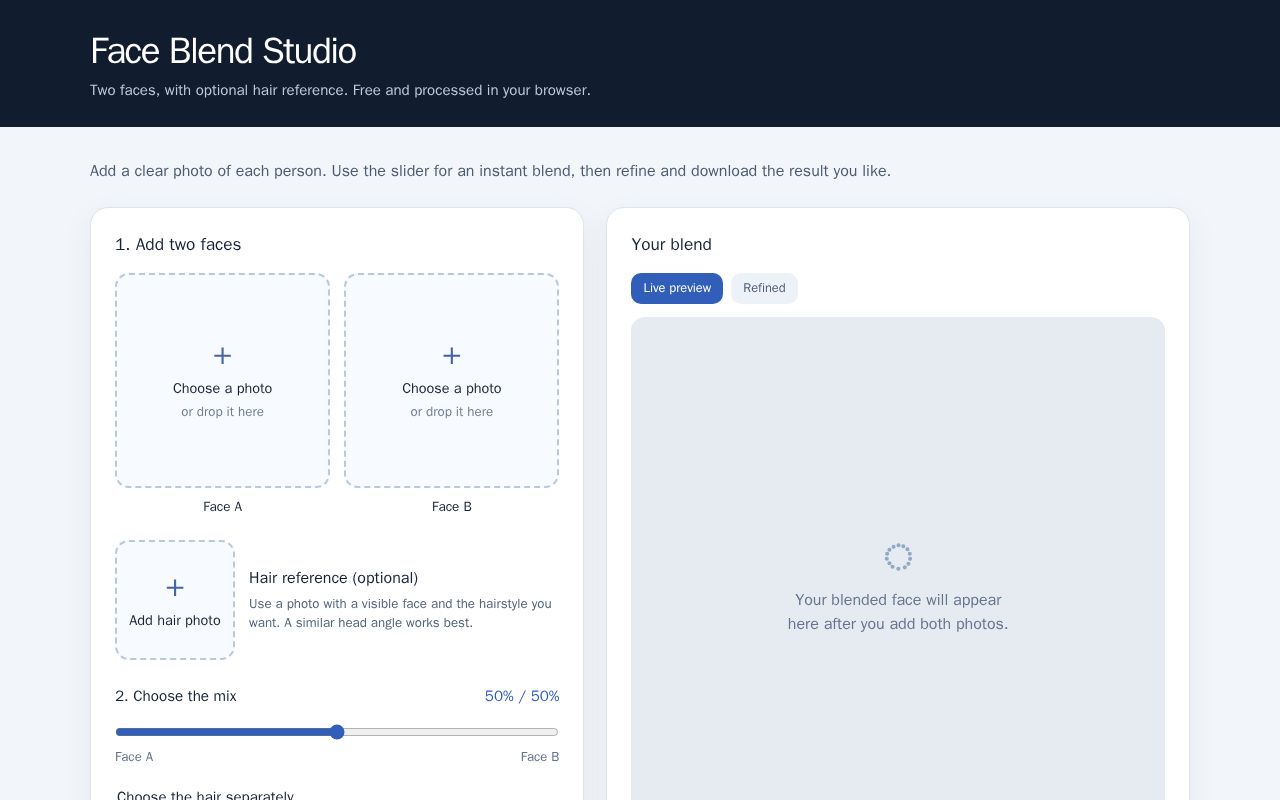
Task: Click the "Face B" label below the slider
Action: coord(540,757)
